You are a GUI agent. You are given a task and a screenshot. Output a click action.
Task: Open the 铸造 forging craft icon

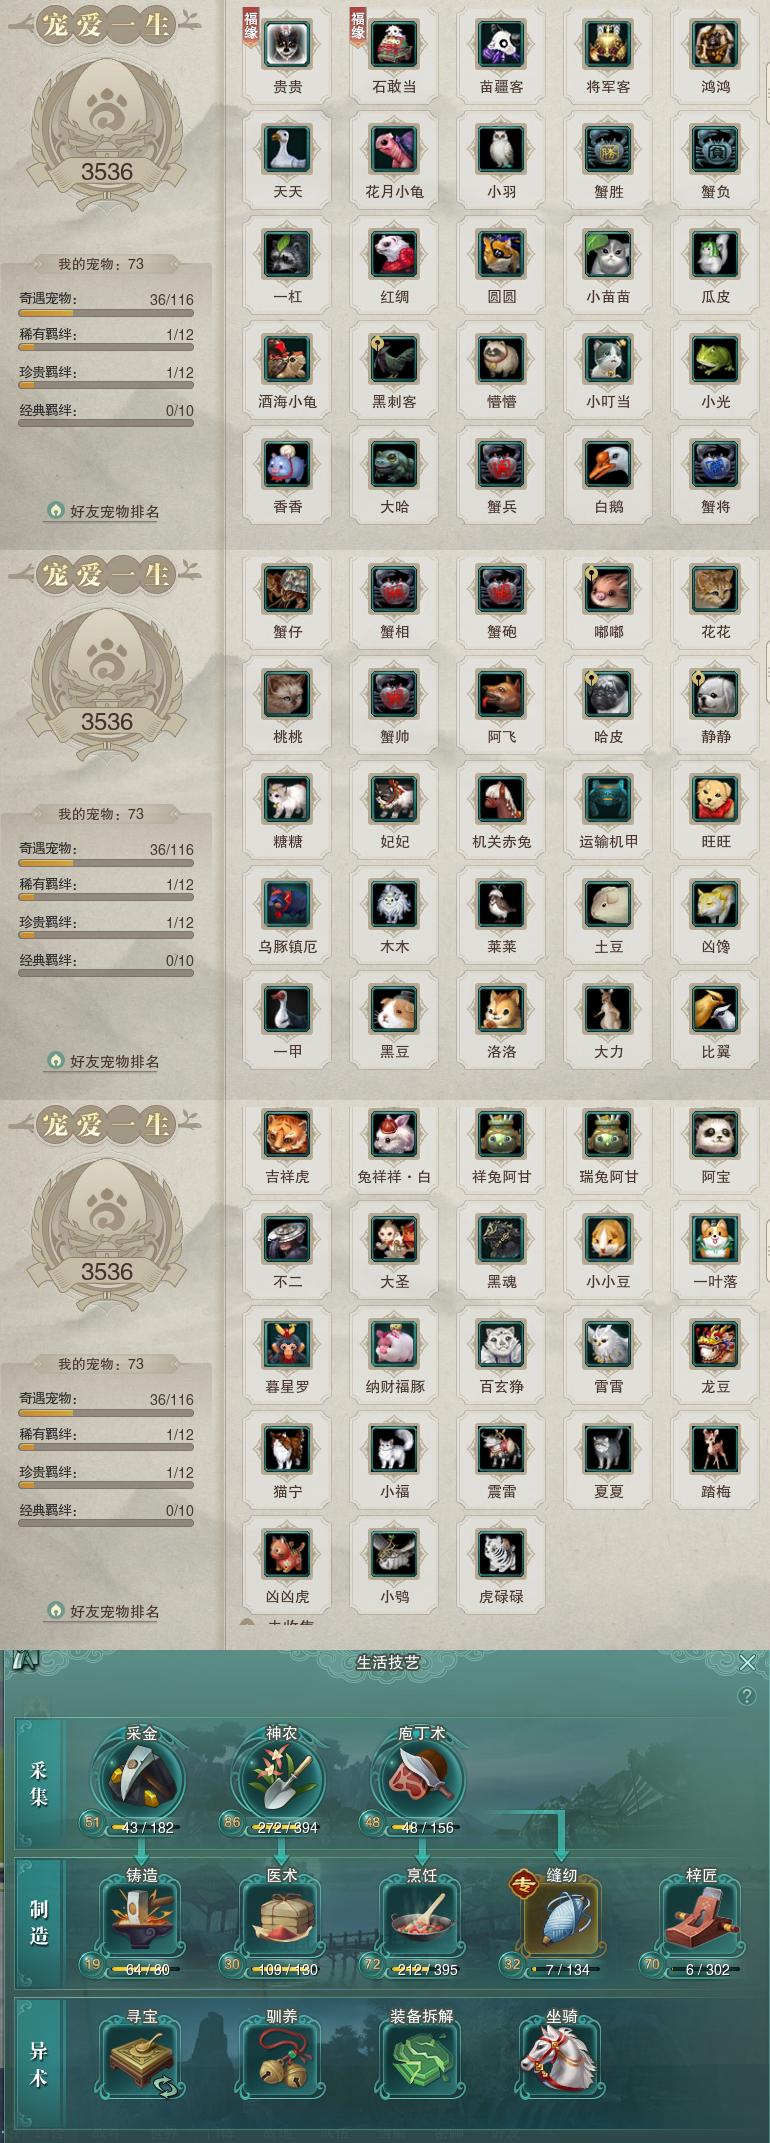tap(141, 1920)
